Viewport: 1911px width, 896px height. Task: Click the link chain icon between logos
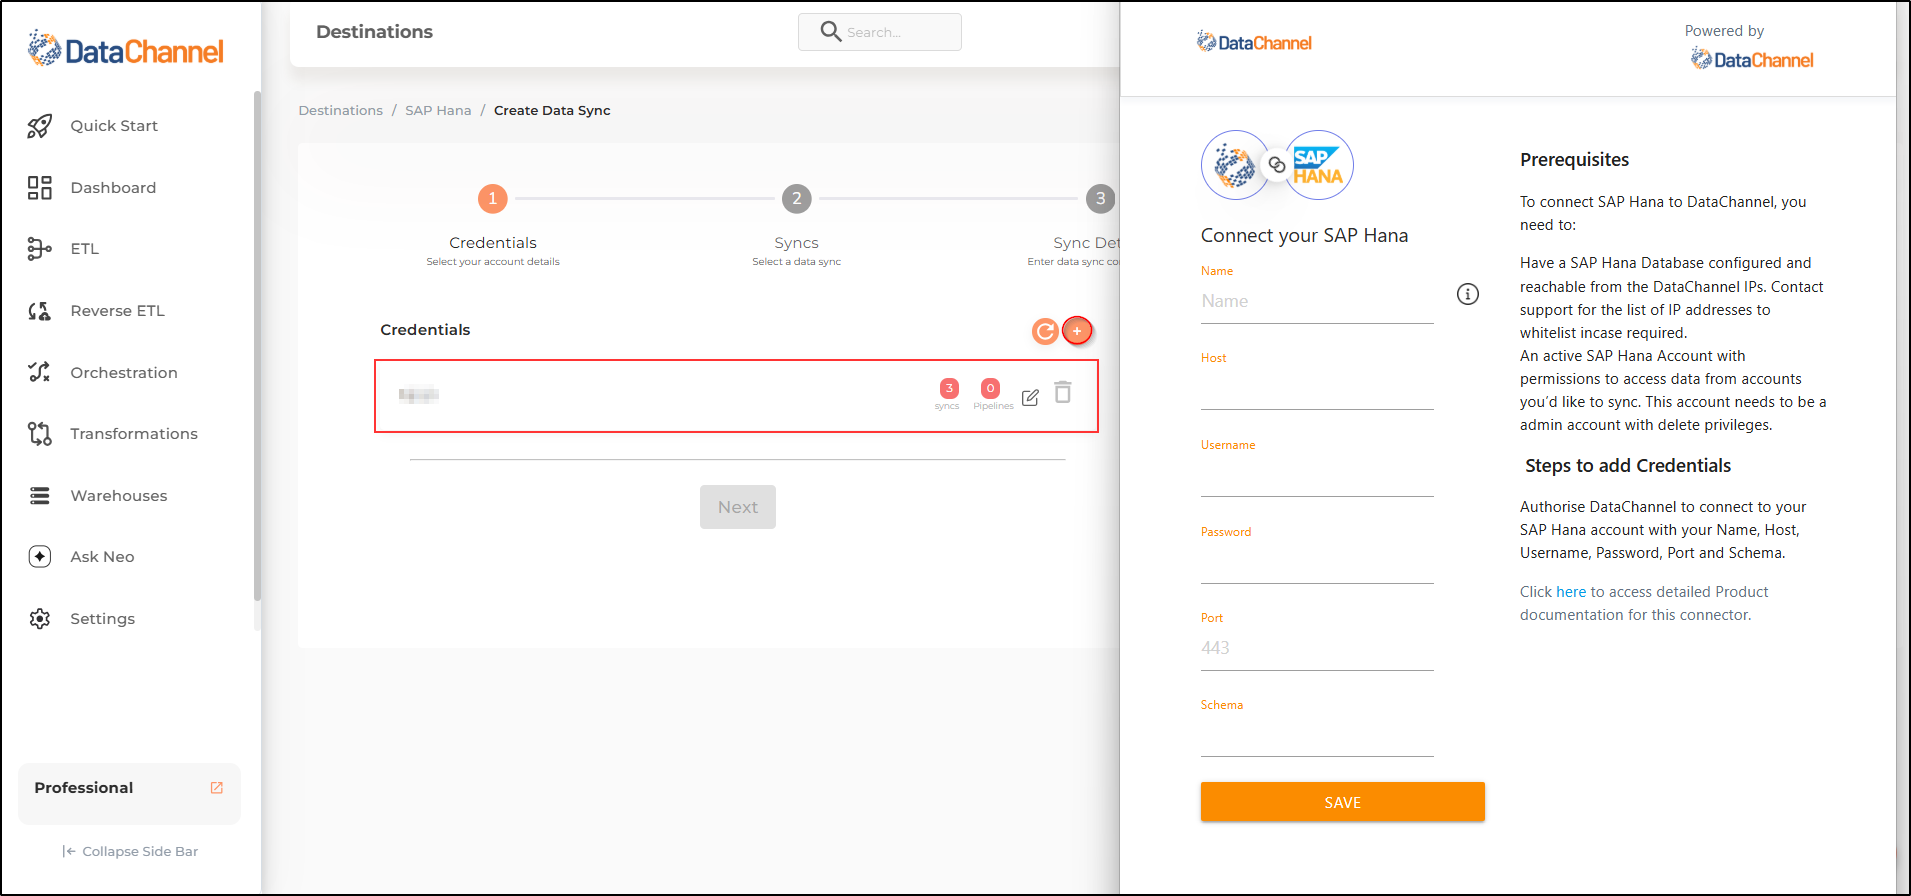click(x=1277, y=165)
